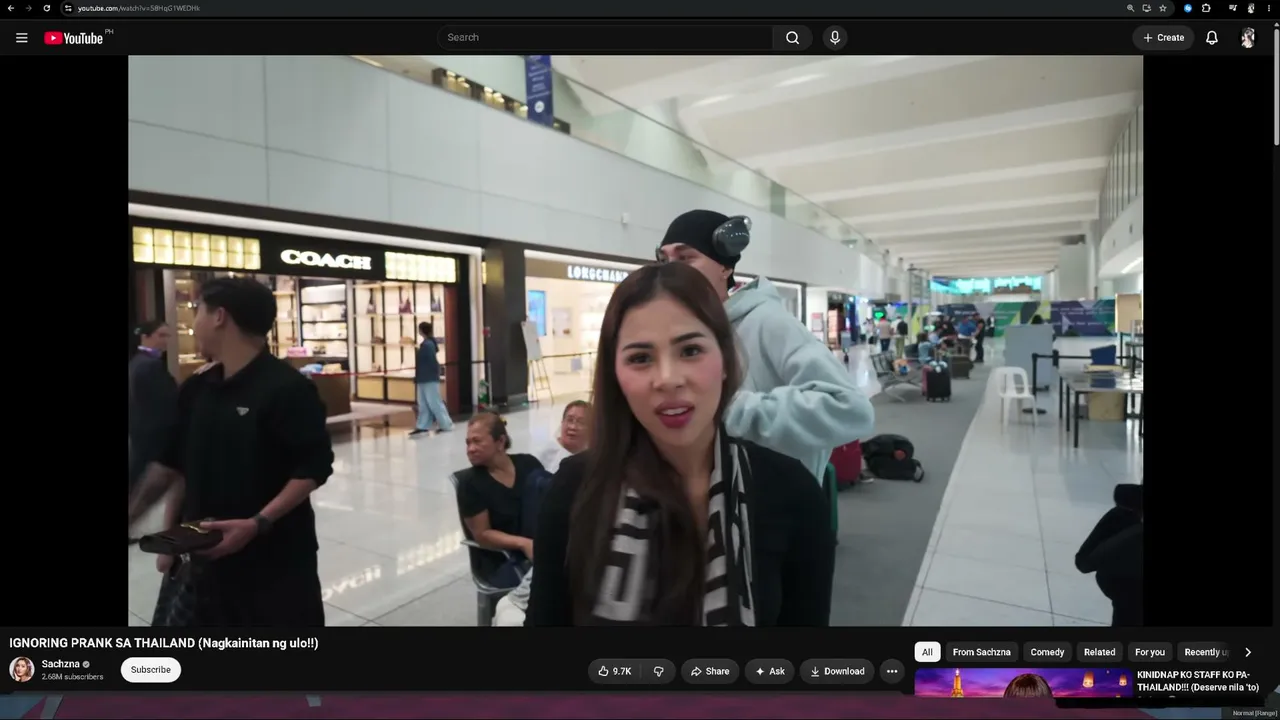Select the For you chip
This screenshot has height=720, width=1280.
(1150, 652)
